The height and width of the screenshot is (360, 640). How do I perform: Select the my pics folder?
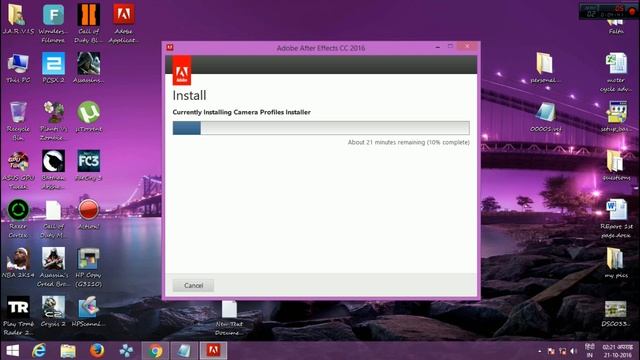pos(616,263)
